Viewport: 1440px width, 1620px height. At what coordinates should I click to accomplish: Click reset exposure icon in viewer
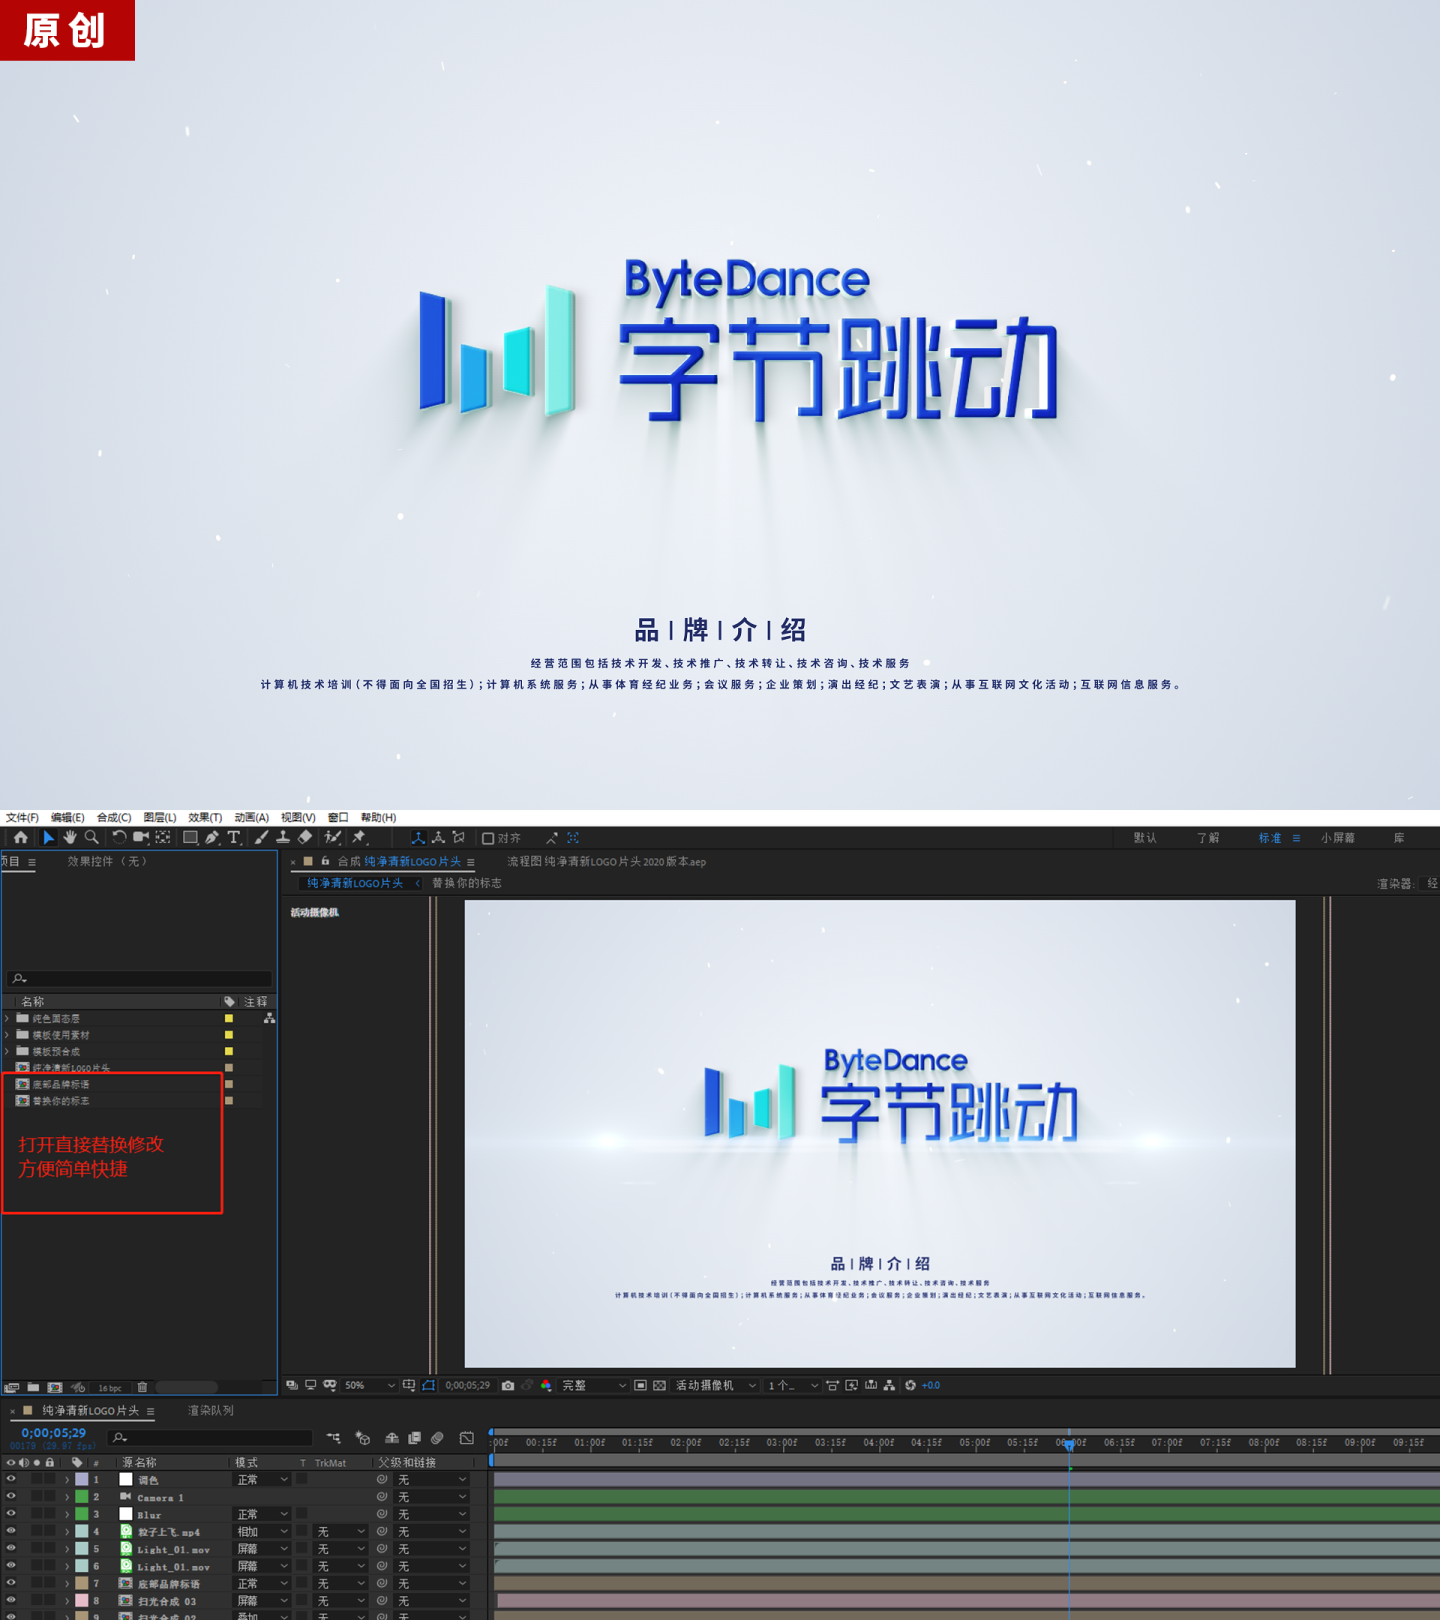point(910,1385)
